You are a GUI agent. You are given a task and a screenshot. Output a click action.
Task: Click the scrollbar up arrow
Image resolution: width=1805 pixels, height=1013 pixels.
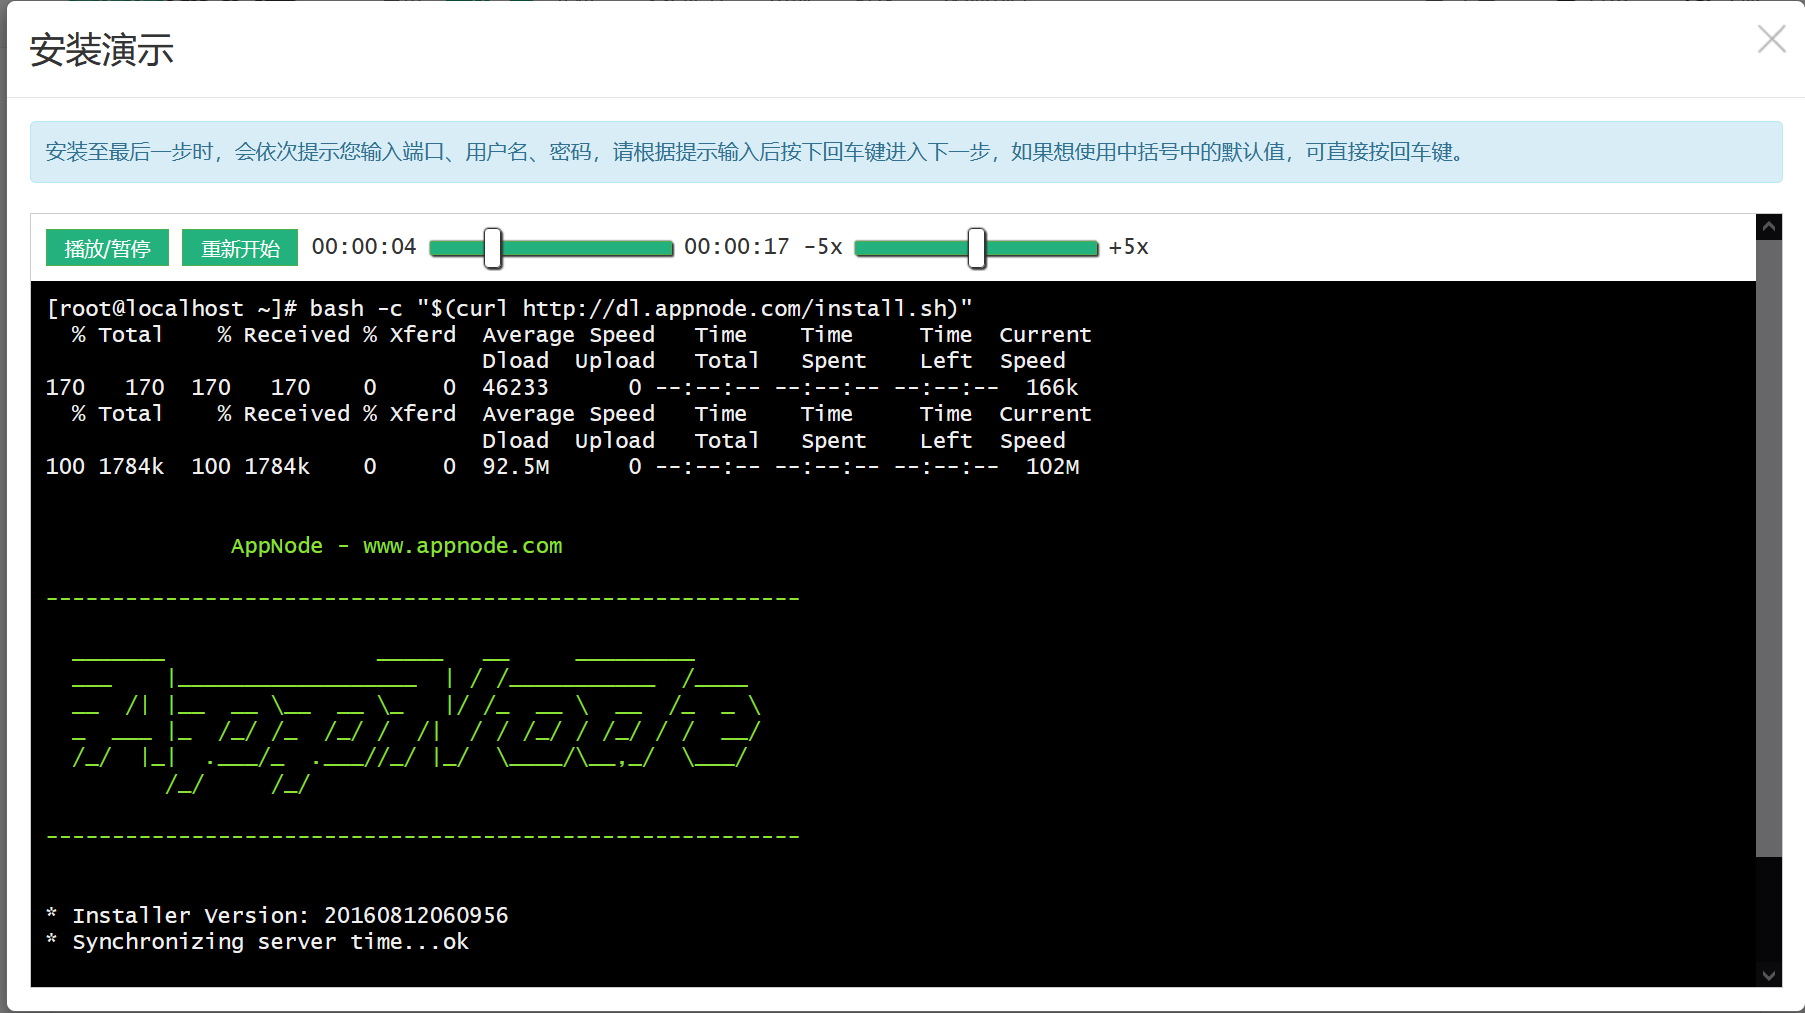click(1769, 227)
